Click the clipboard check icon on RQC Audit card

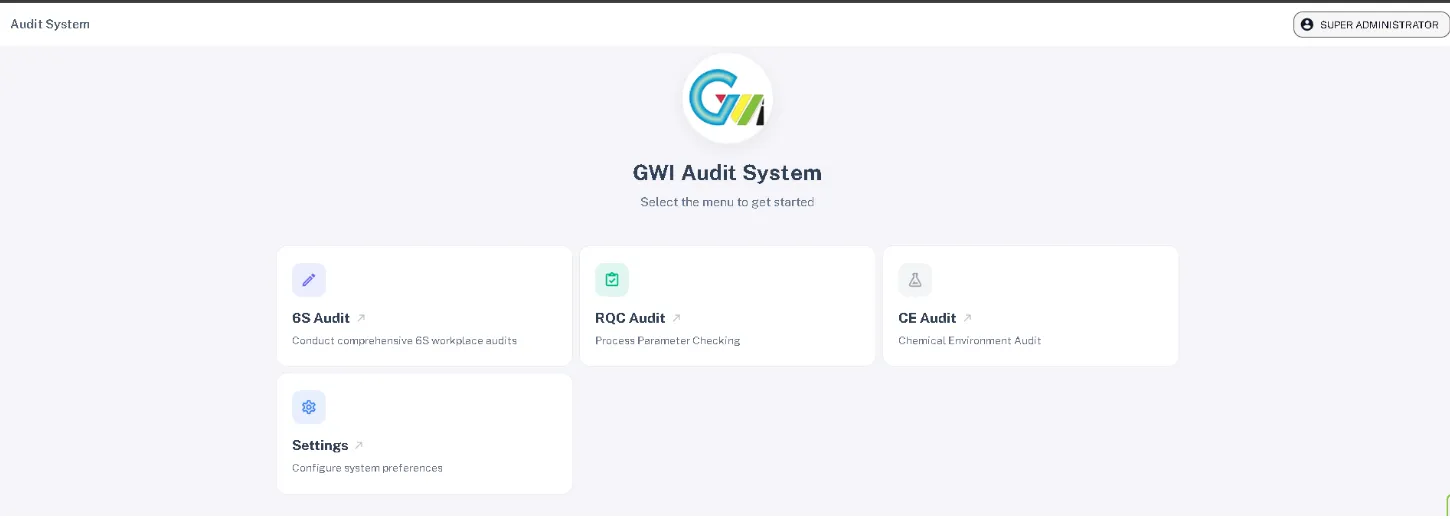coord(612,280)
